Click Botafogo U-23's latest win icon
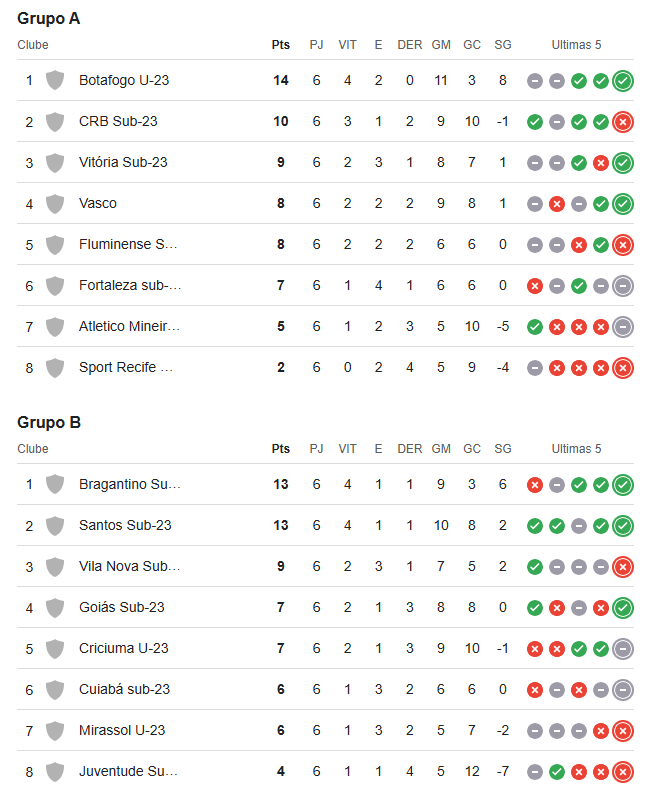The height and width of the screenshot is (803, 655). point(623,81)
